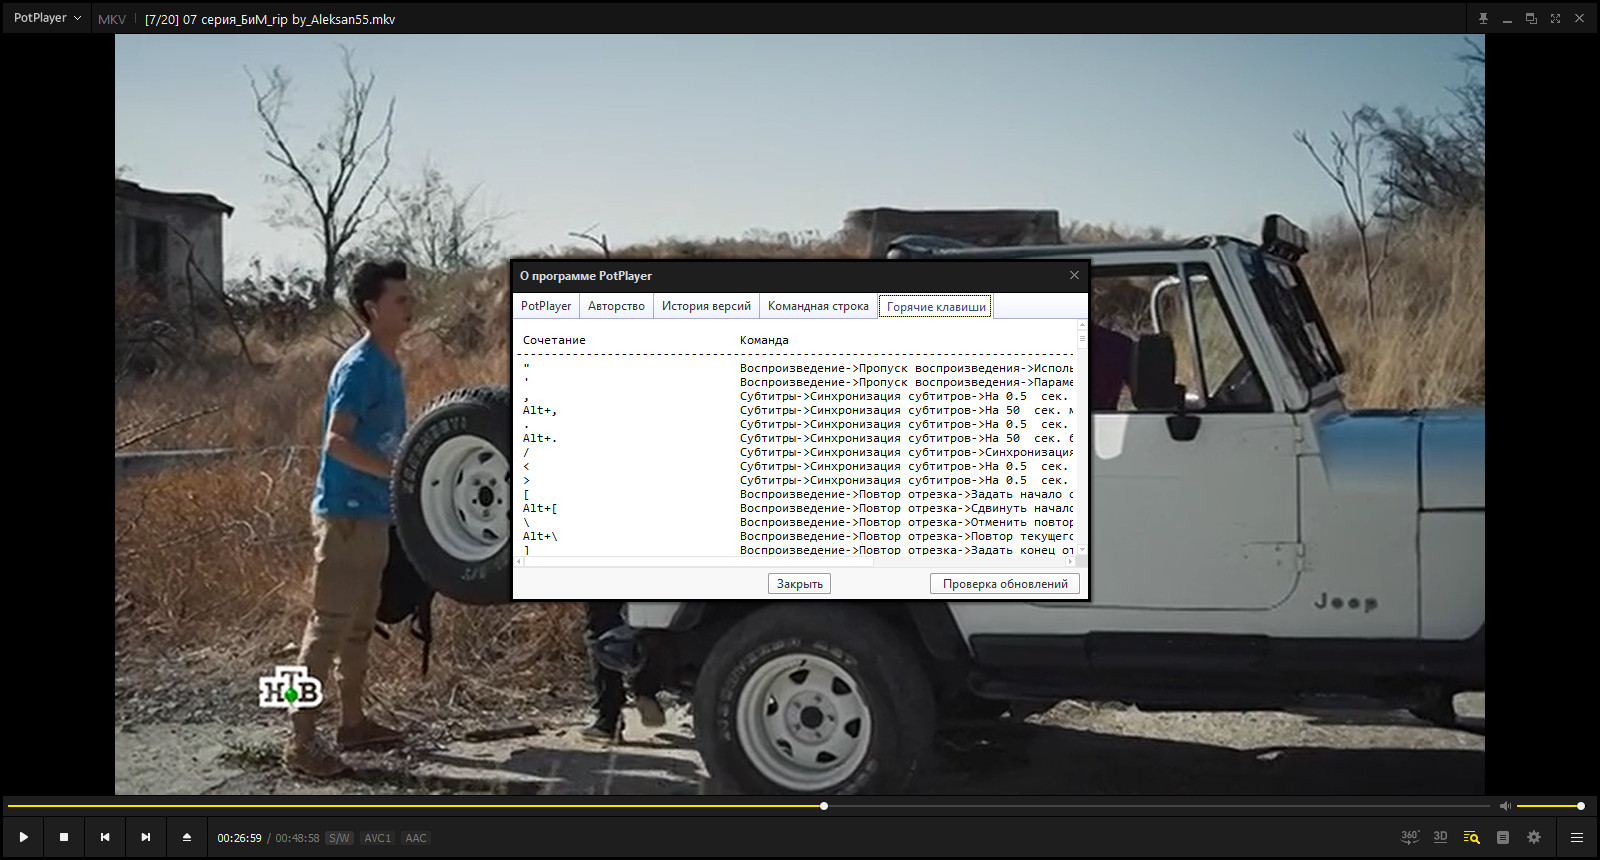
Task: Skip to the previous file
Action: pos(105,837)
